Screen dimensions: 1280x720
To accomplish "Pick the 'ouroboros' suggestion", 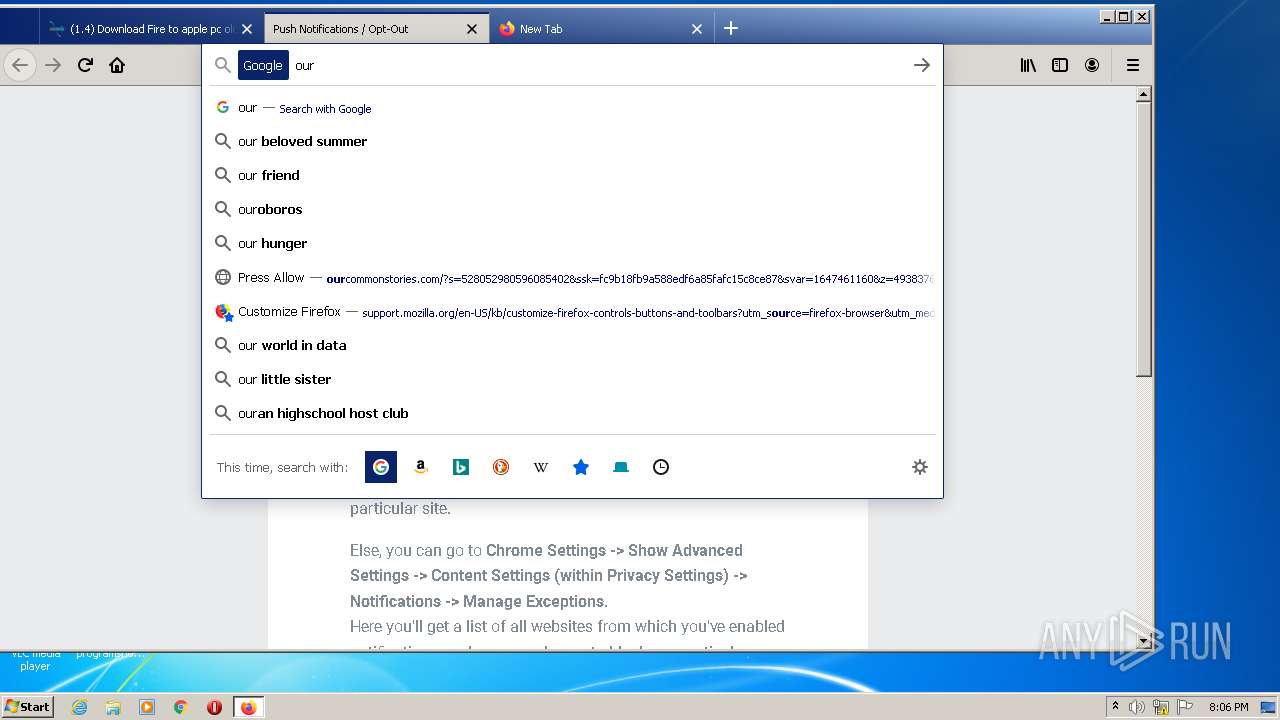I will (x=572, y=209).
